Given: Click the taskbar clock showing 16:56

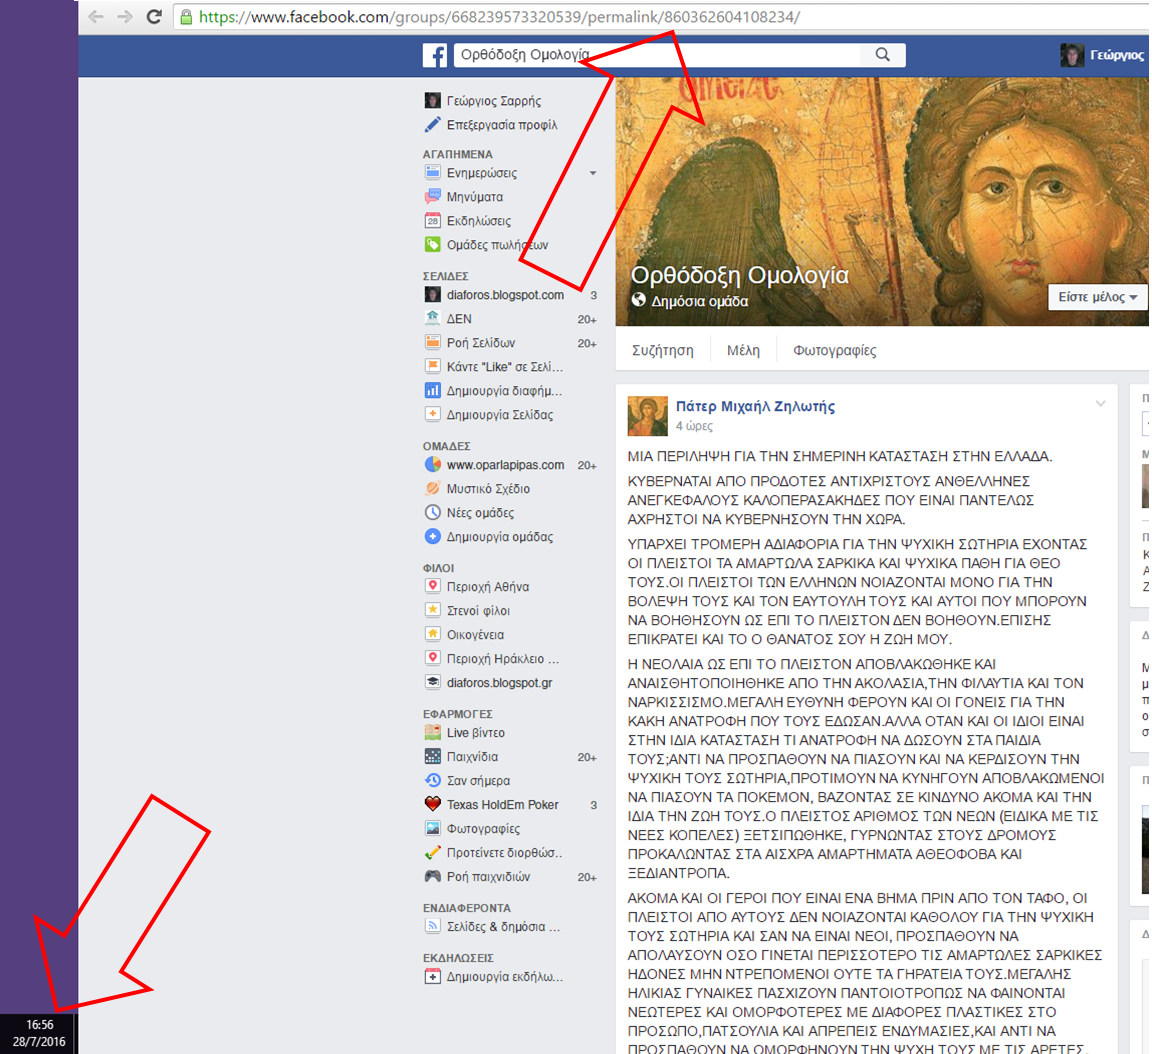Looking at the screenshot, I should (x=39, y=1033).
